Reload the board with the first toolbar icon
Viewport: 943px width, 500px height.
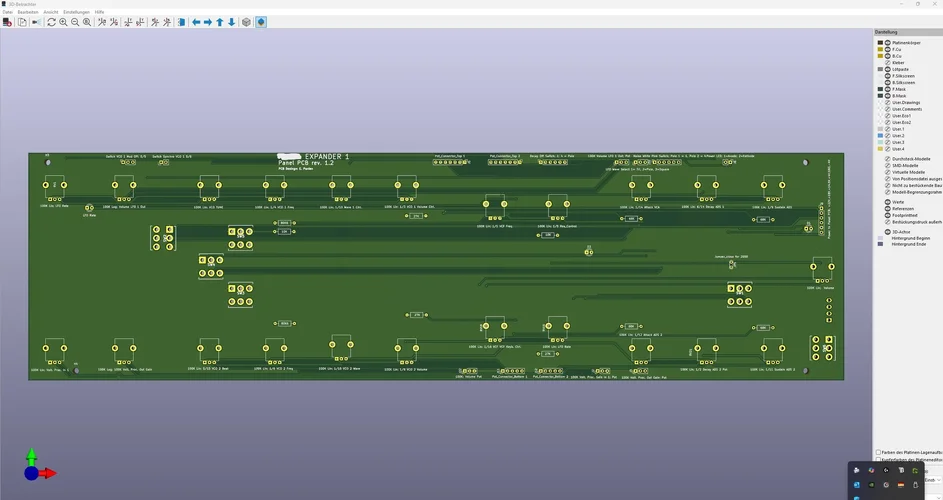(x=7, y=22)
